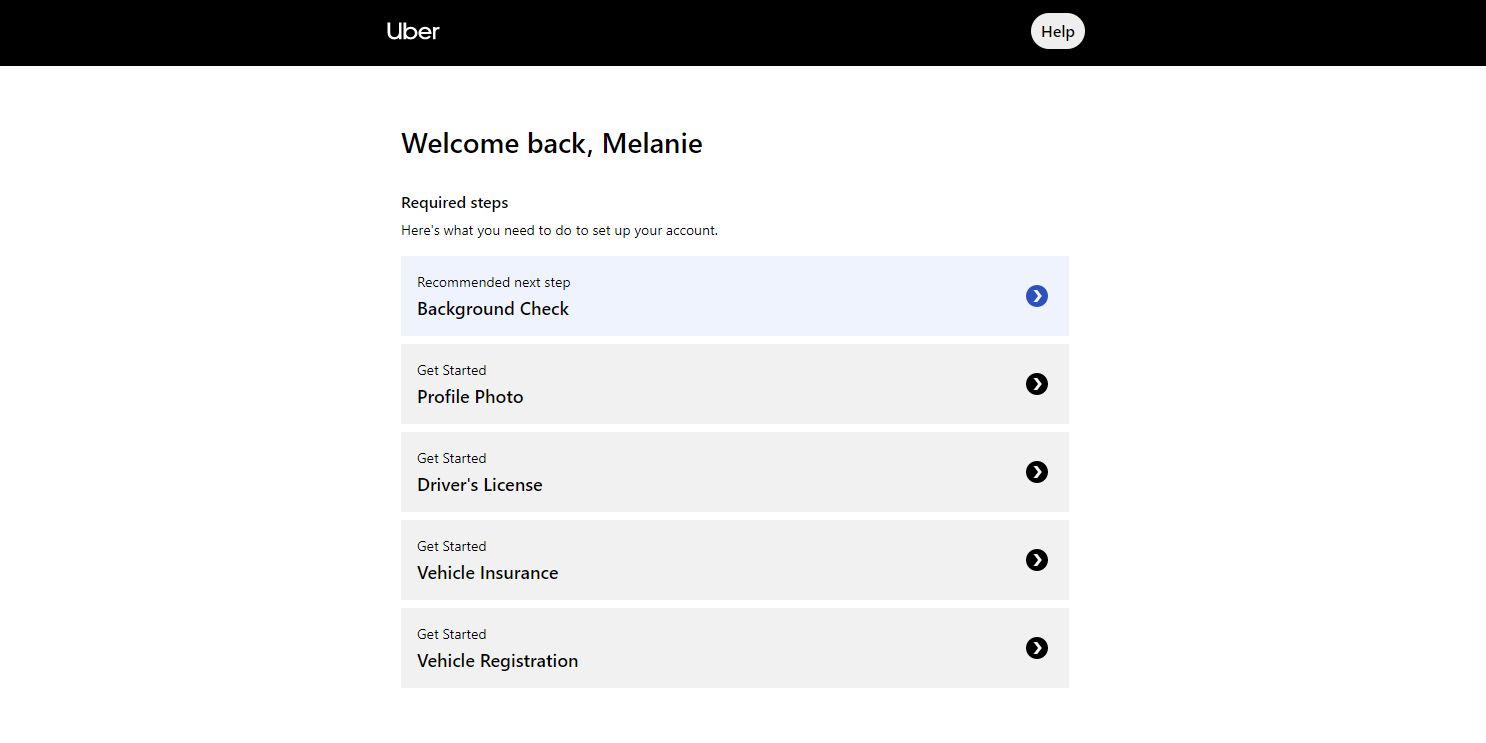This screenshot has width=1486, height=743.
Task: Open the Background Check step
Action: (x=493, y=309)
